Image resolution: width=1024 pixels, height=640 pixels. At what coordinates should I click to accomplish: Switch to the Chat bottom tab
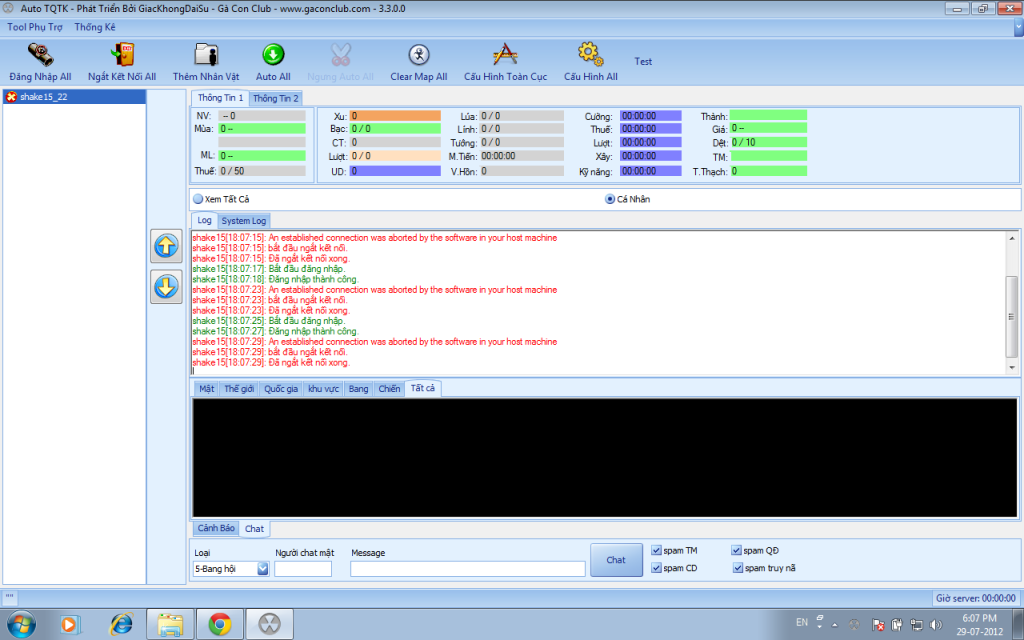[255, 528]
